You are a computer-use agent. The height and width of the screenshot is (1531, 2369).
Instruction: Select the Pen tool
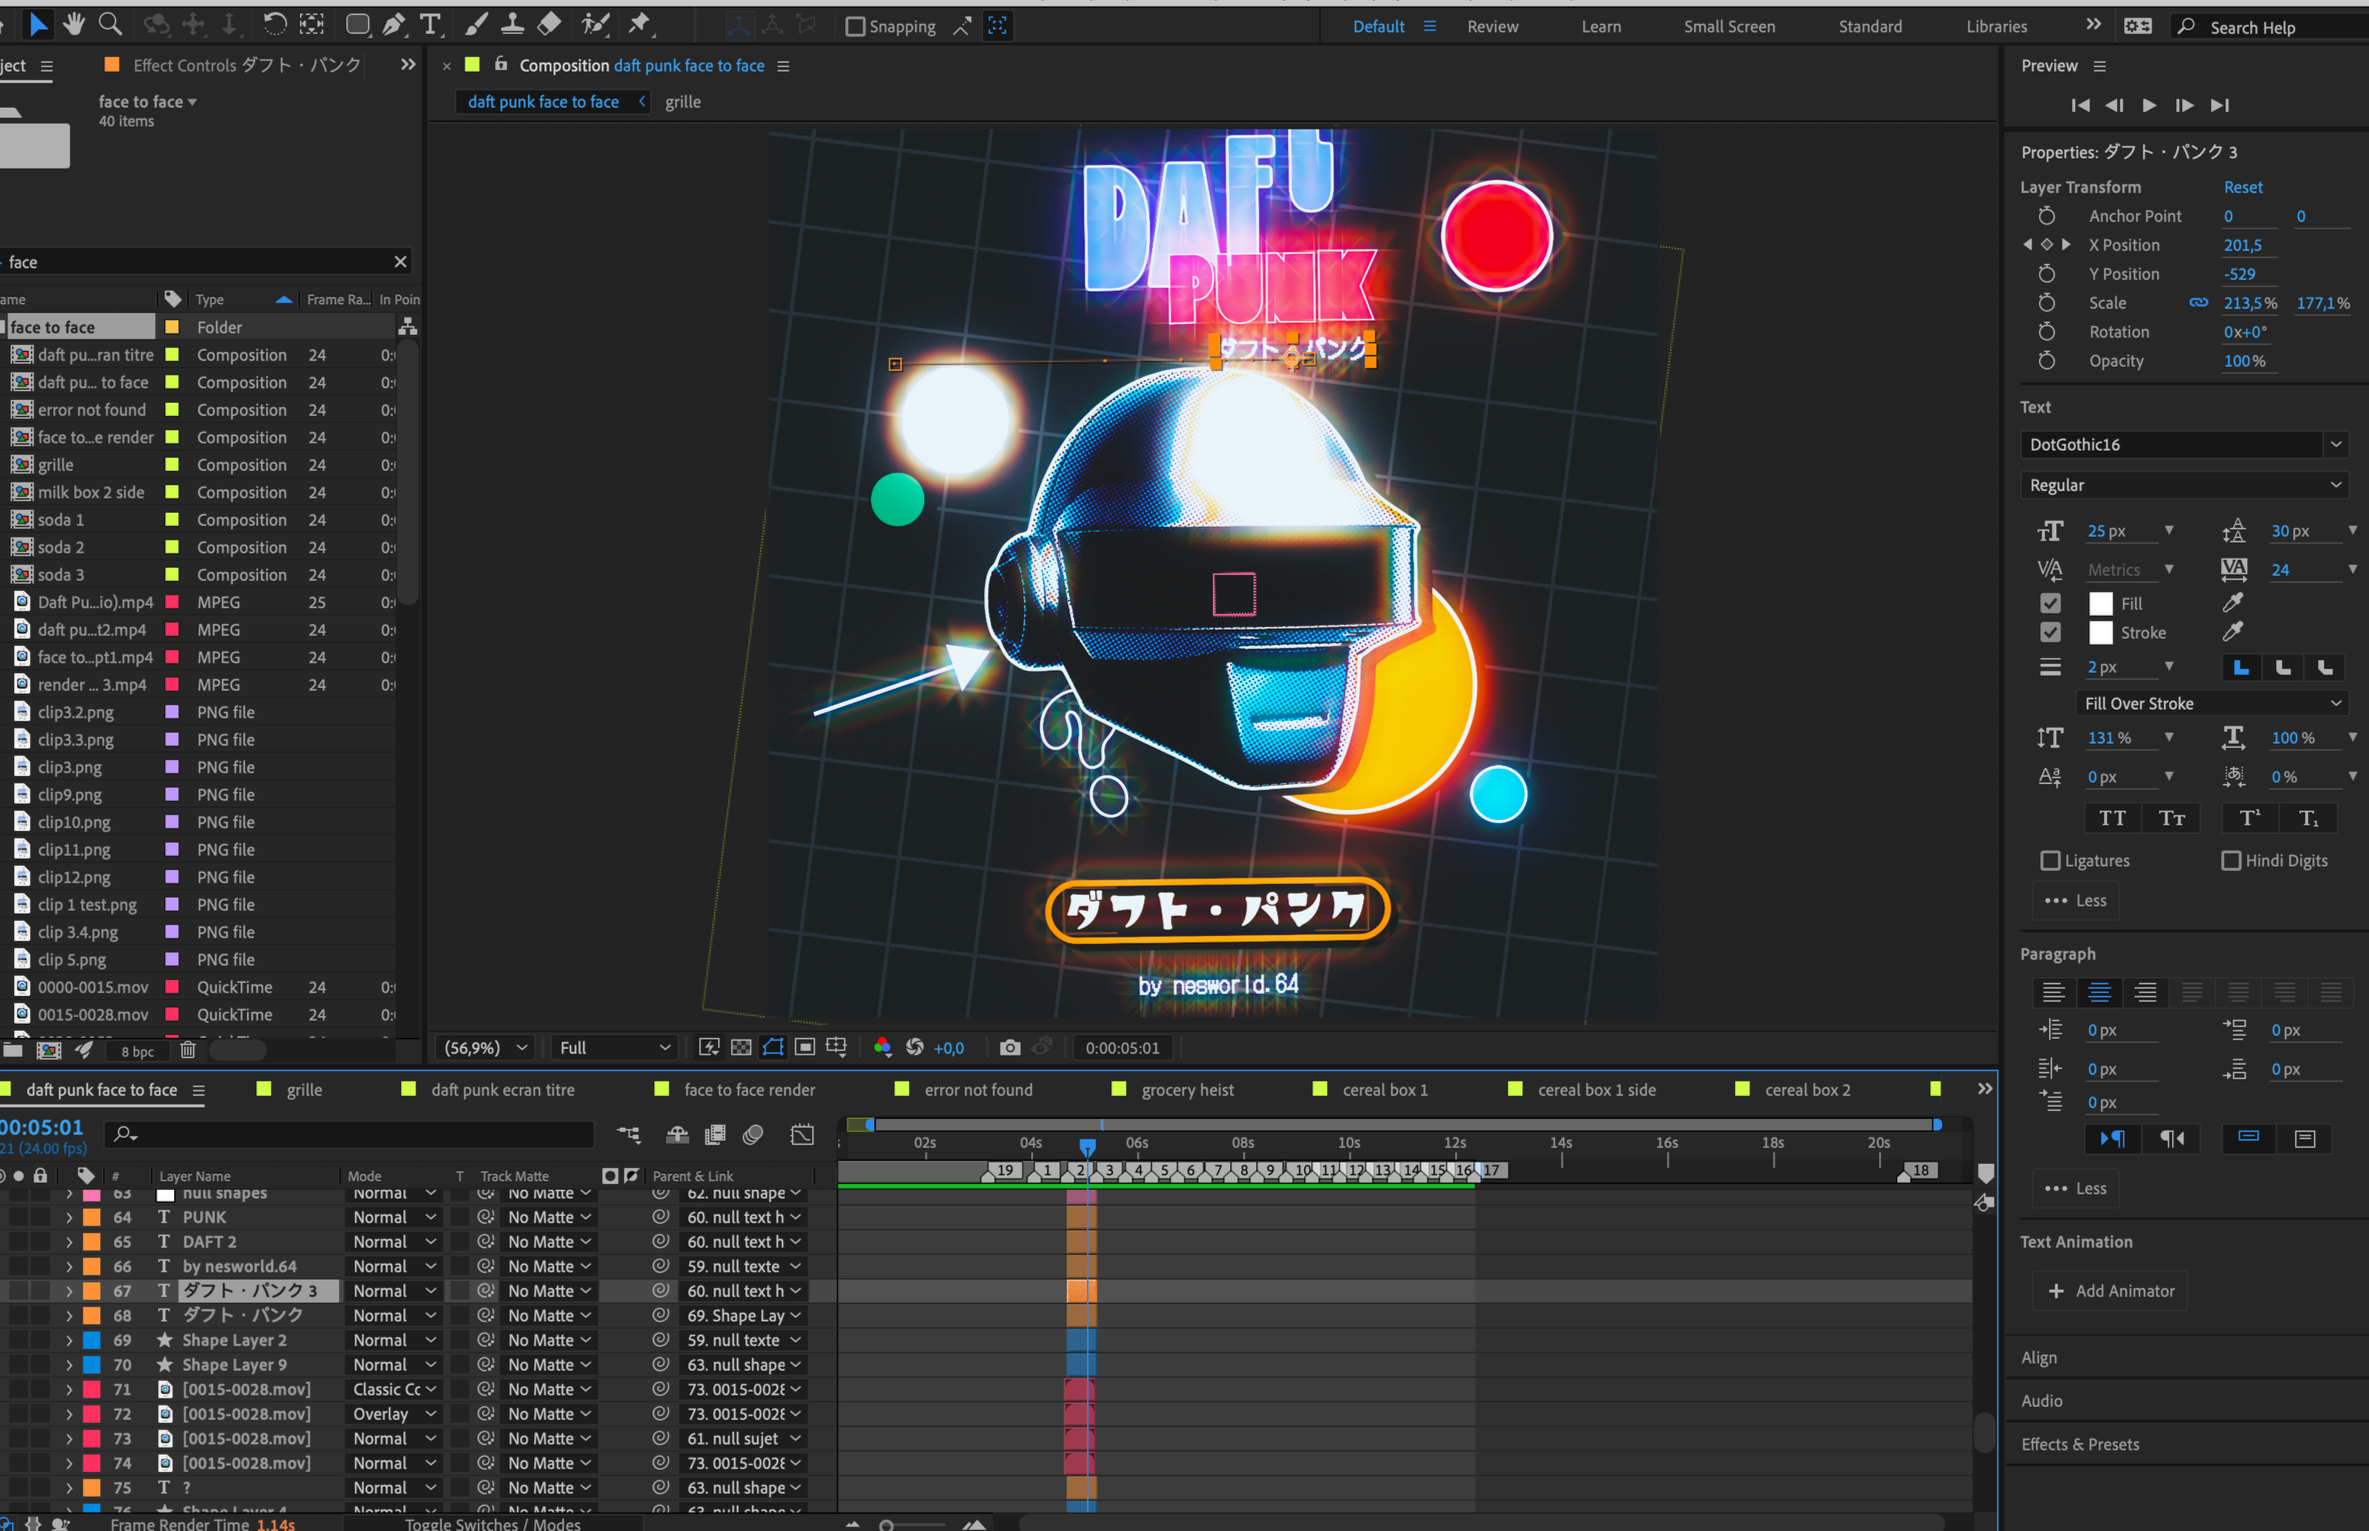(394, 24)
